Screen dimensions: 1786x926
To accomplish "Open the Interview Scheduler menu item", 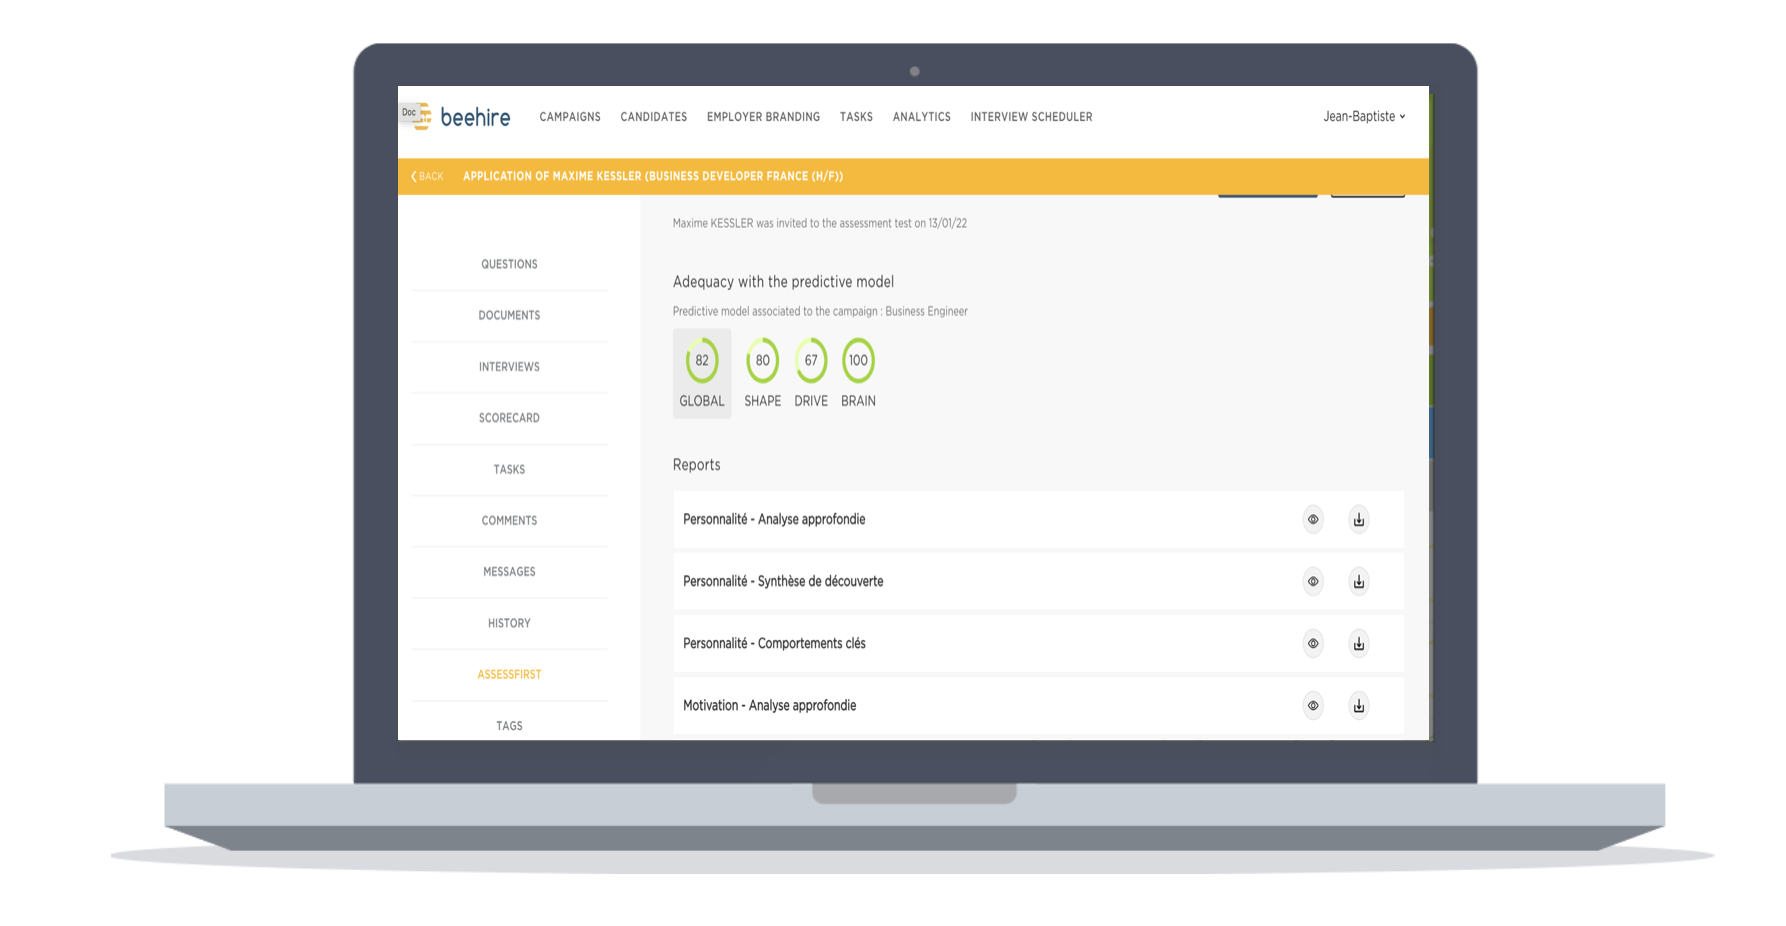I will click(1031, 117).
